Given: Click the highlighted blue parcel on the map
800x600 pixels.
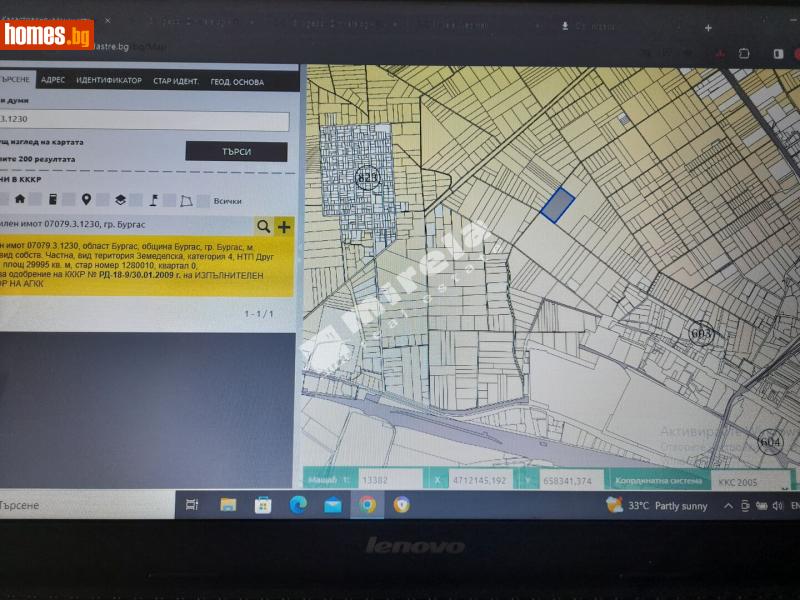Looking at the screenshot, I should coord(557,204).
